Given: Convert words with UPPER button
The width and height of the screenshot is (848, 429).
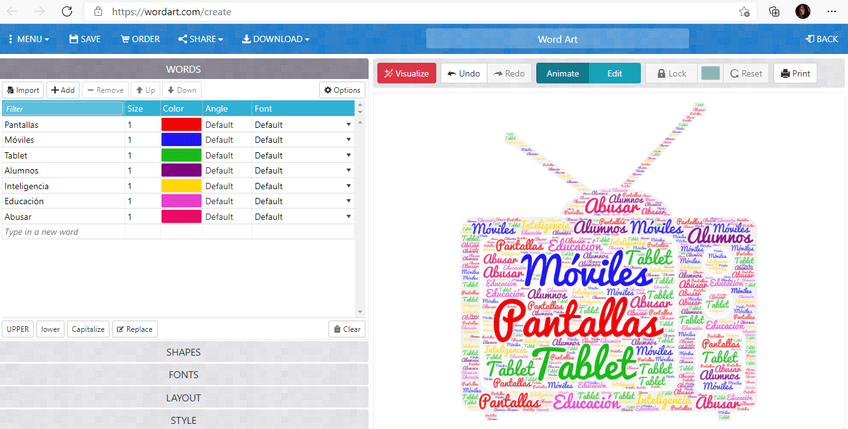Looking at the screenshot, I should [x=18, y=329].
